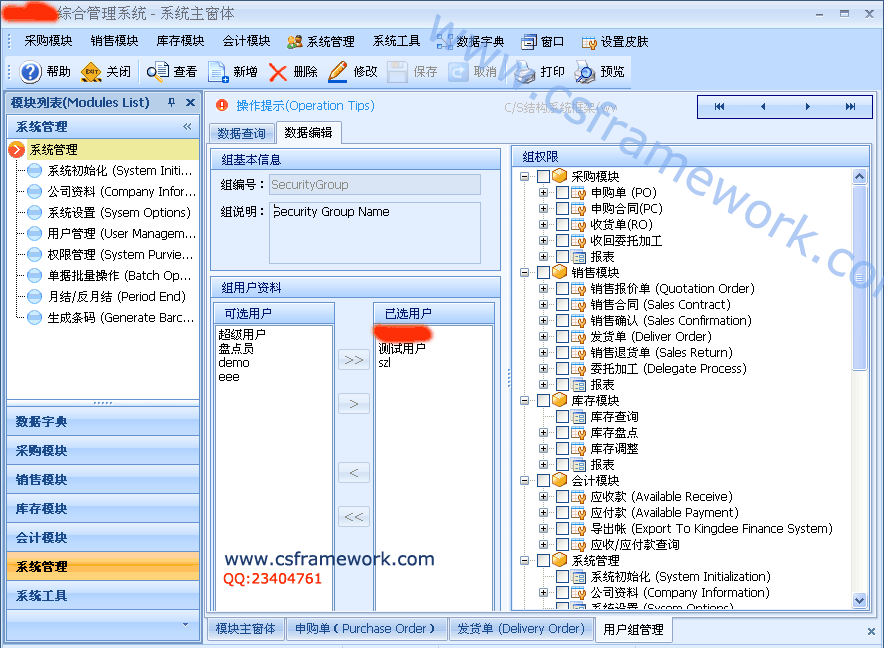Click the Preview (预览) magnifier icon
The width and height of the screenshot is (884, 648).
[585, 72]
